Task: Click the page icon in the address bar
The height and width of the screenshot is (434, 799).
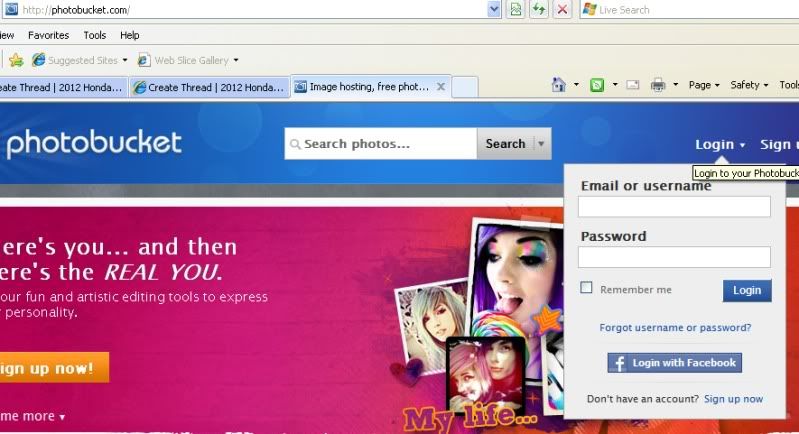Action: click(11, 9)
